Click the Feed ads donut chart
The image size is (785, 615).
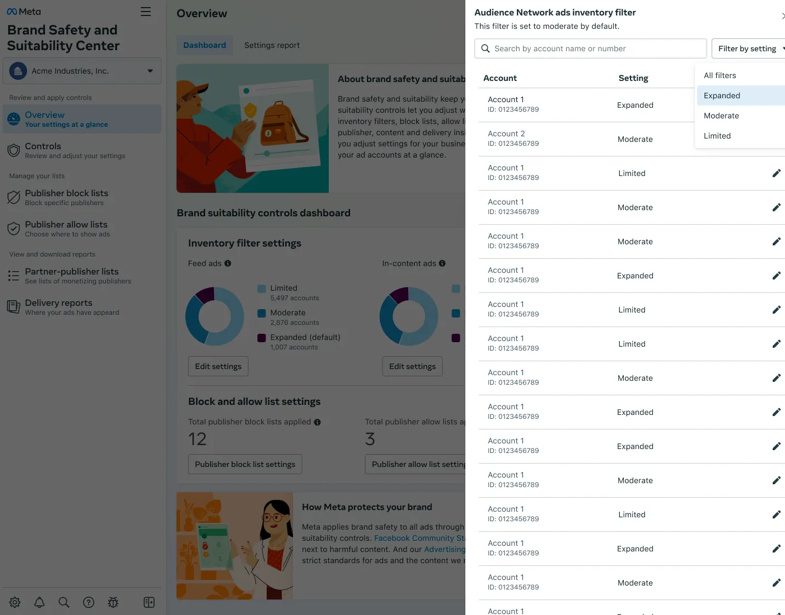tap(215, 316)
